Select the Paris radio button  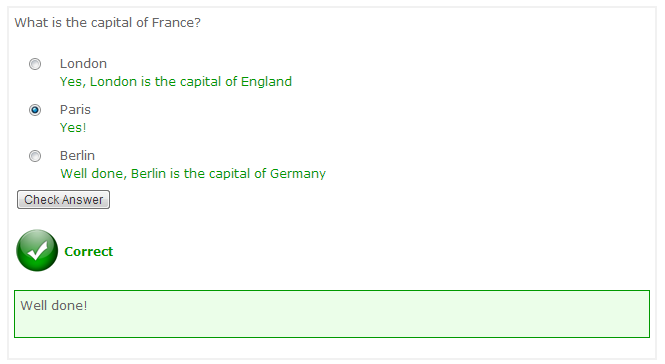pyautogui.click(x=35, y=110)
